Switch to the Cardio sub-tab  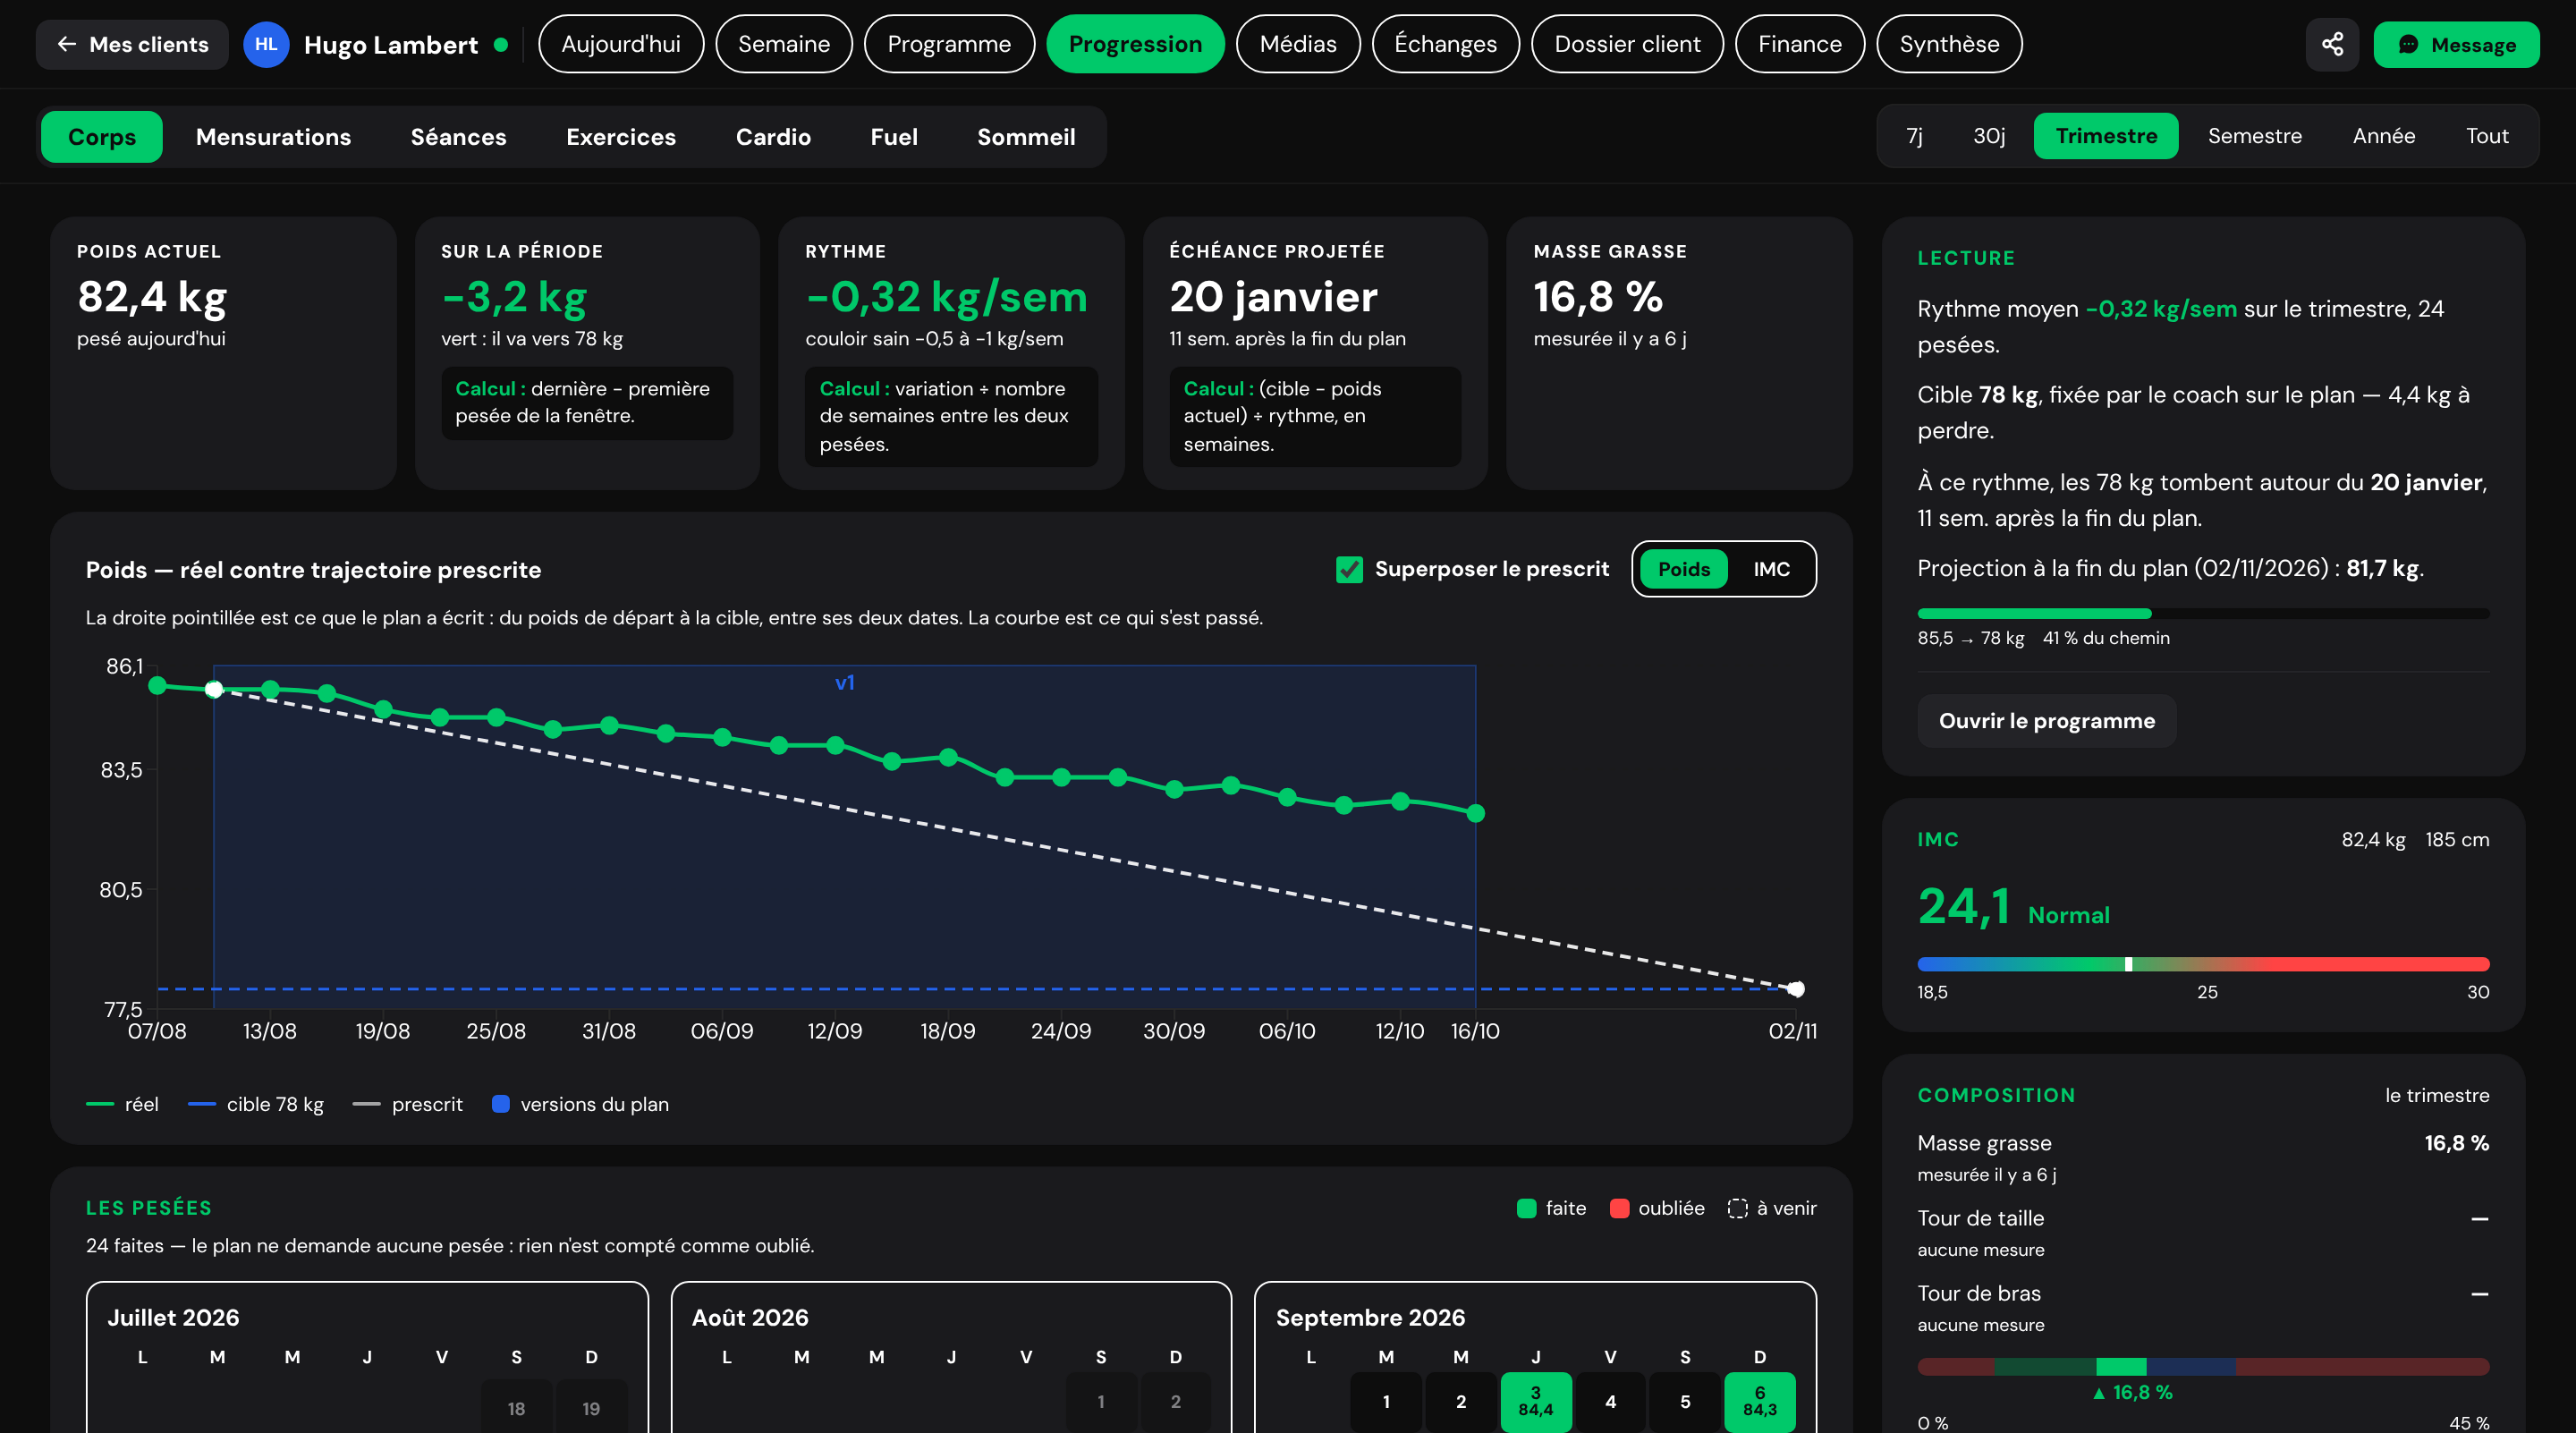pyautogui.click(x=773, y=137)
